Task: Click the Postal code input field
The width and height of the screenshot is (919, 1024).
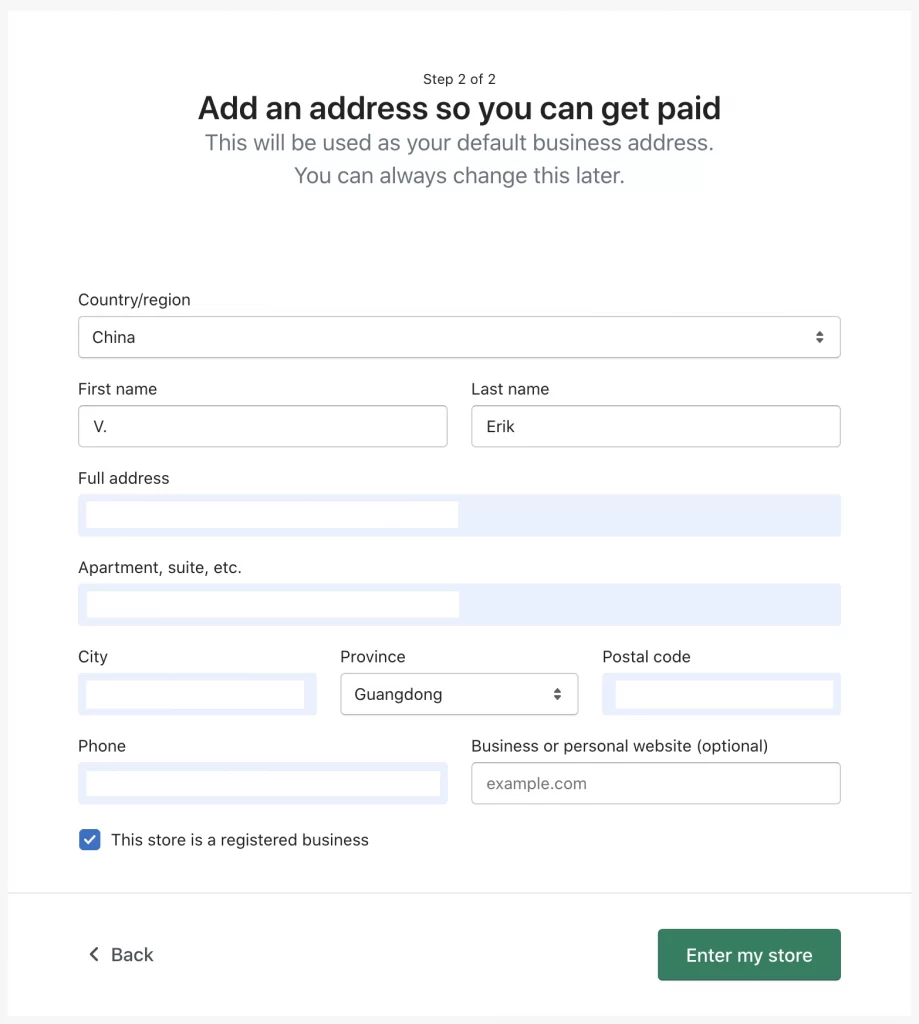Action: click(721, 694)
